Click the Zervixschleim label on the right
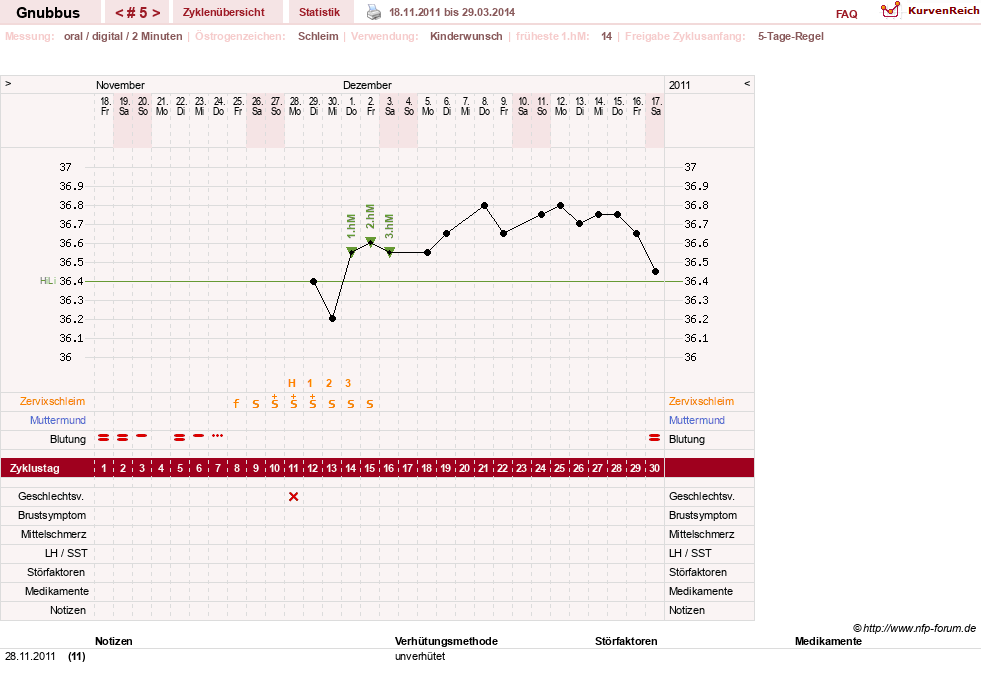981x680 pixels. point(701,402)
